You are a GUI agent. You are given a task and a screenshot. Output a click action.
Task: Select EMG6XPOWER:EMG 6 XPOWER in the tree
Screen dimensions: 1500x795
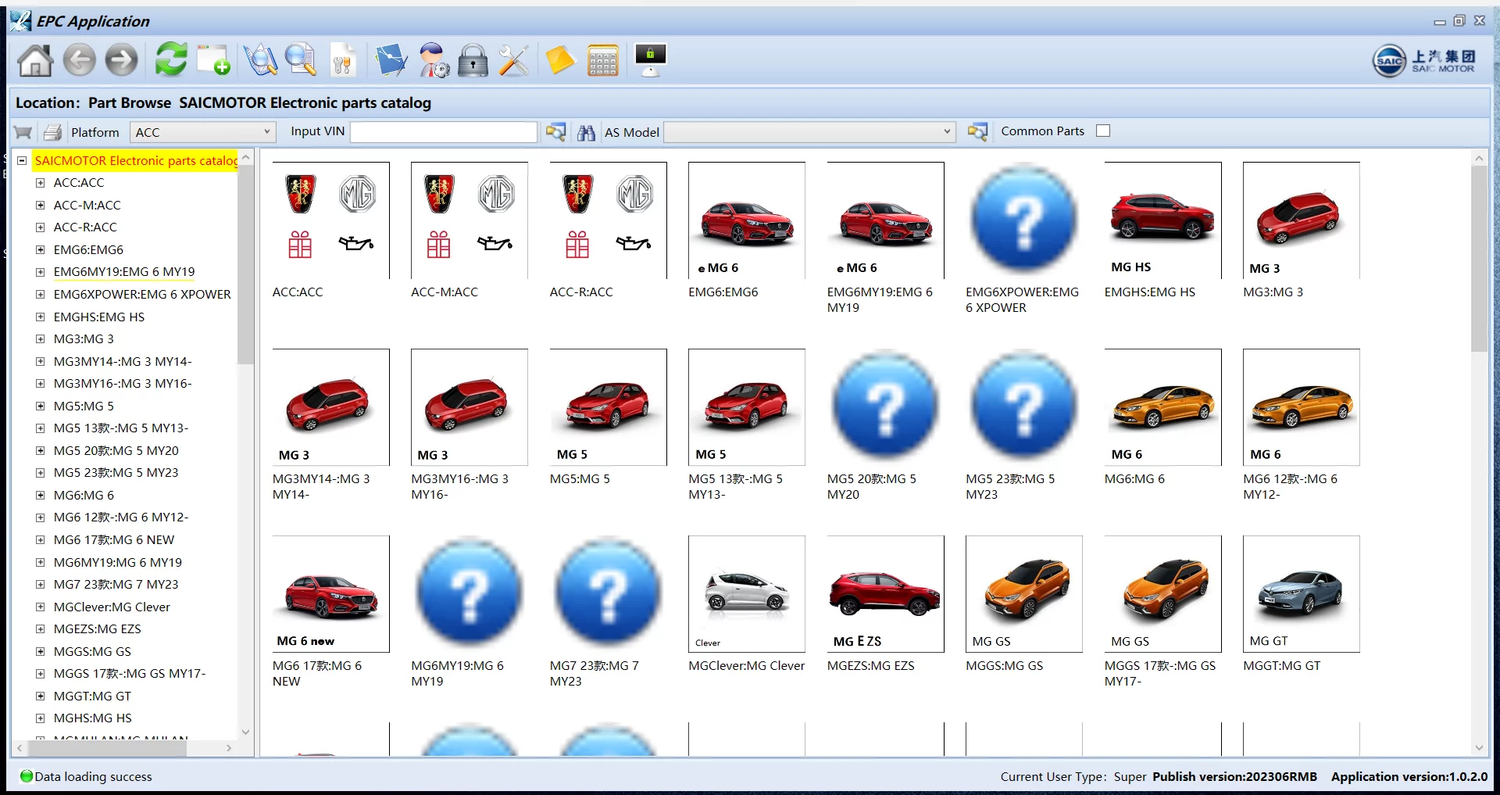(141, 294)
